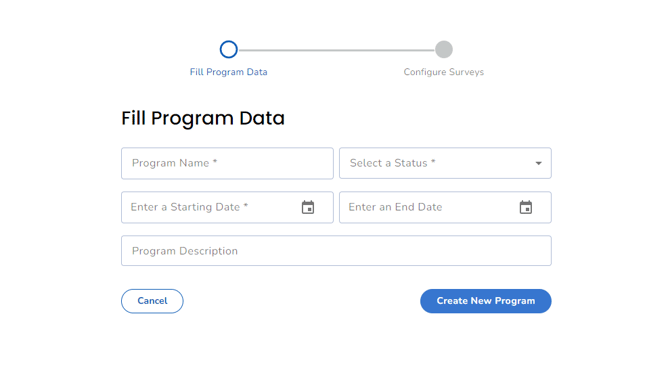
Task: Open the Select a Status combo box
Action: pos(445,163)
